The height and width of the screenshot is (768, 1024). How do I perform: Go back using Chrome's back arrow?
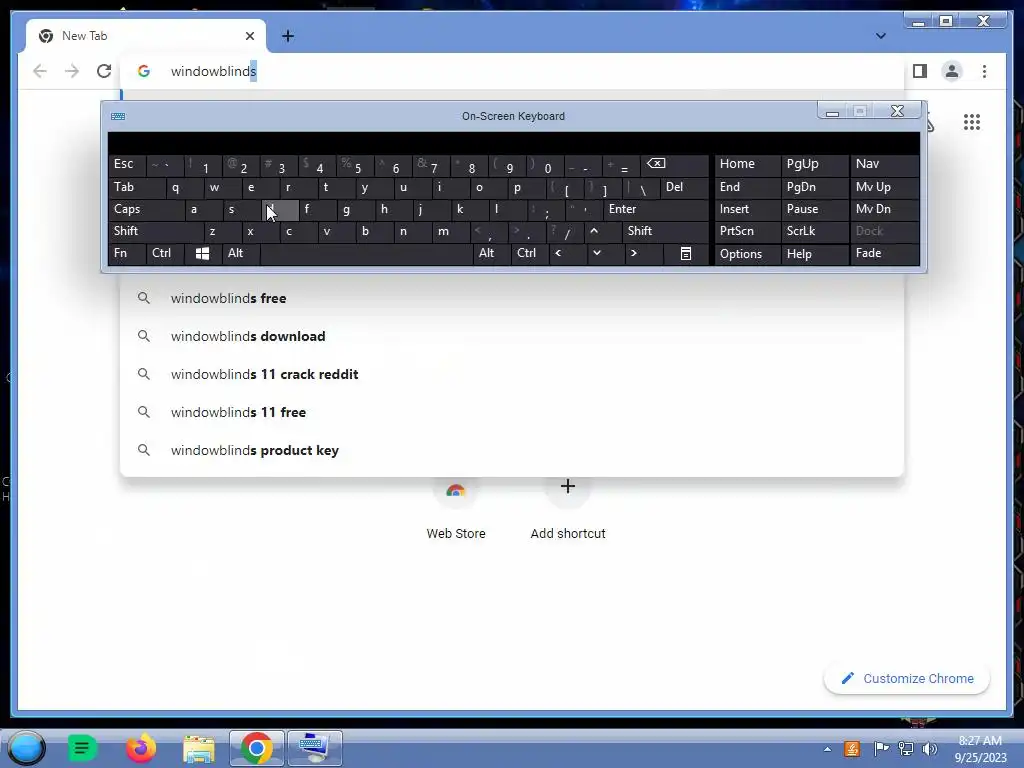[40, 71]
